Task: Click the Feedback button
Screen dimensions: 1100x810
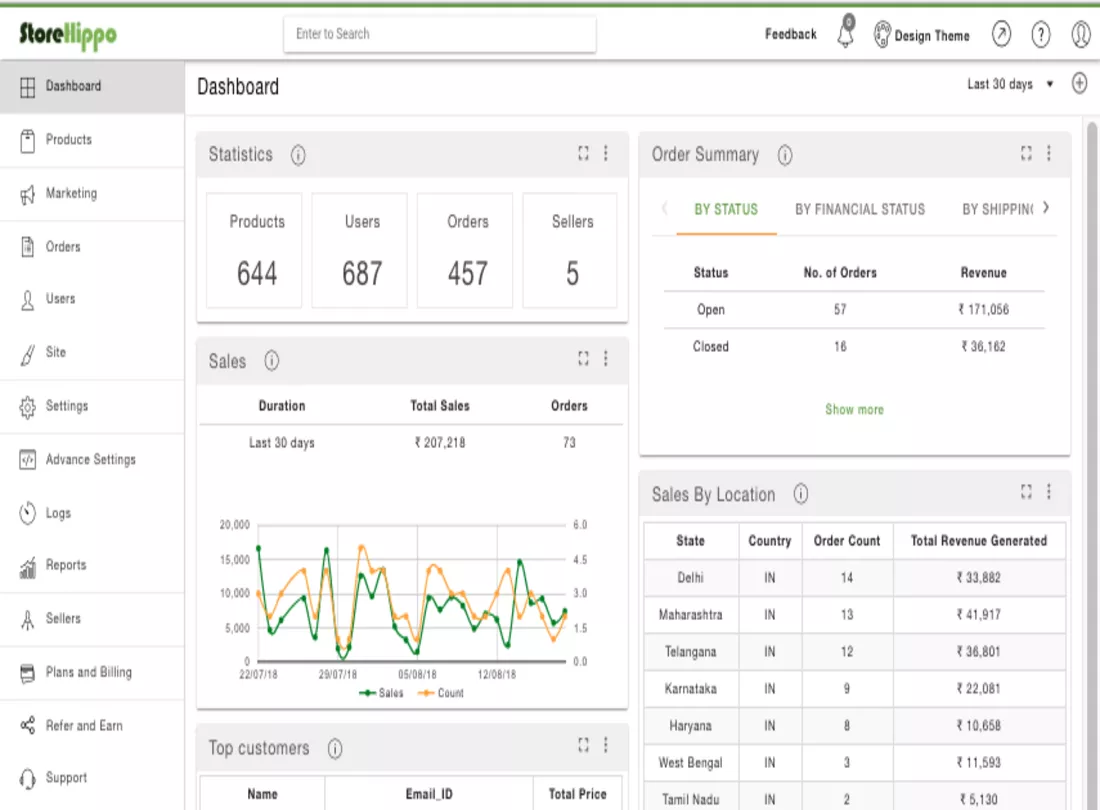Action: click(791, 34)
